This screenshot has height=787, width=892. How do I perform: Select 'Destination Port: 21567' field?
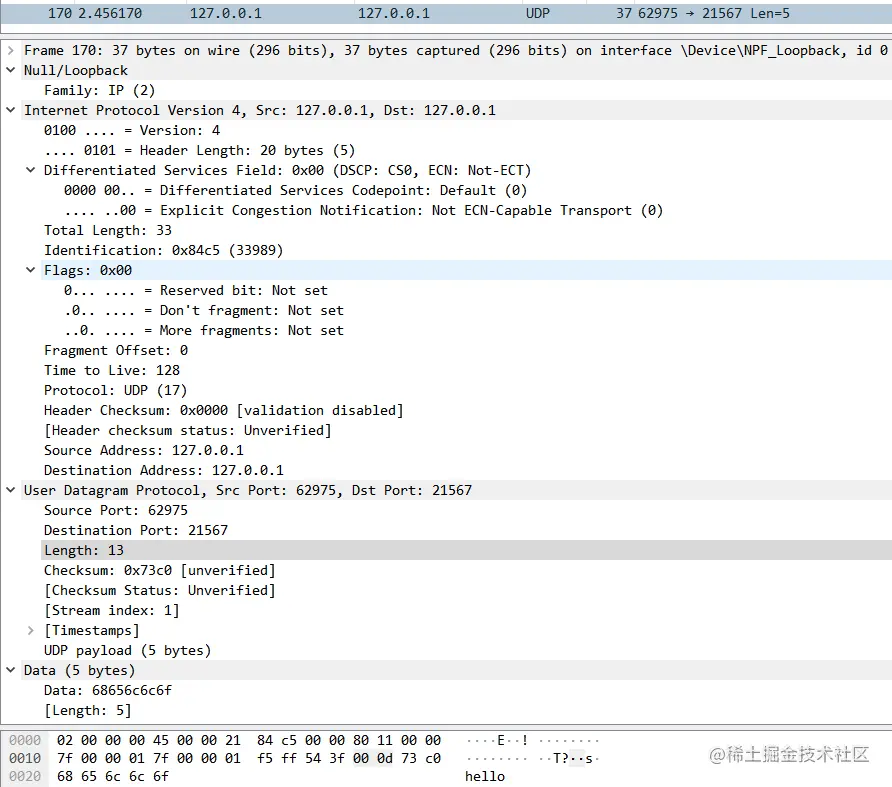136,530
